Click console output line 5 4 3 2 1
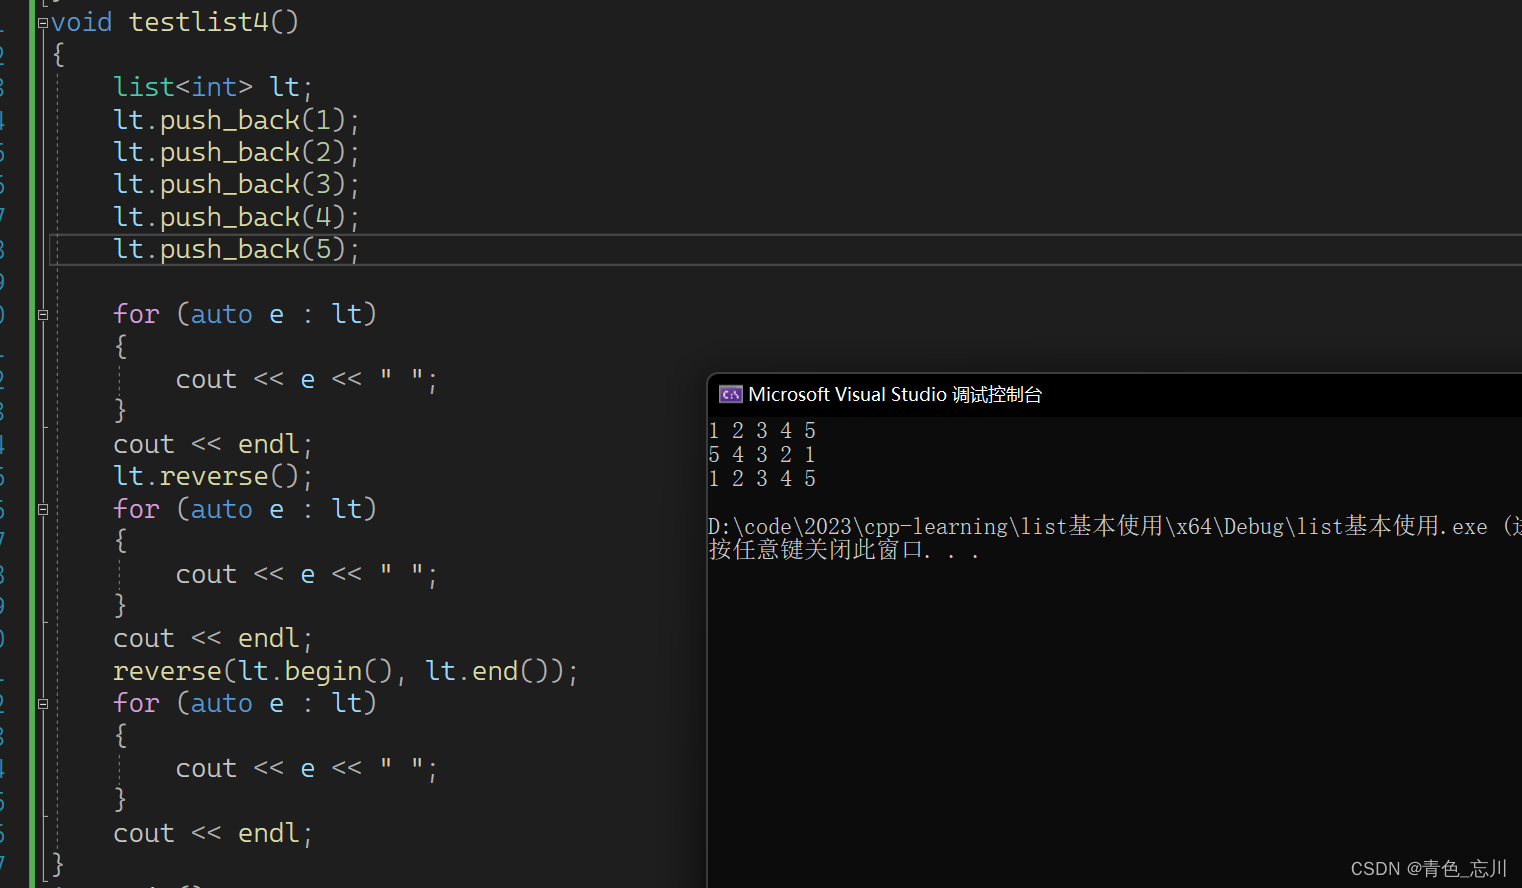 tap(762, 454)
